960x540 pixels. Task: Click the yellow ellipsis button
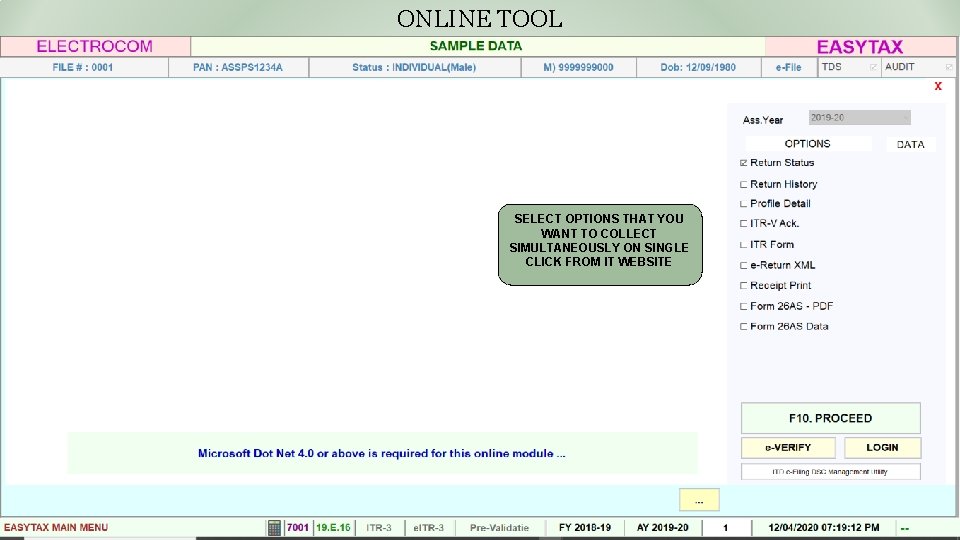click(x=699, y=500)
